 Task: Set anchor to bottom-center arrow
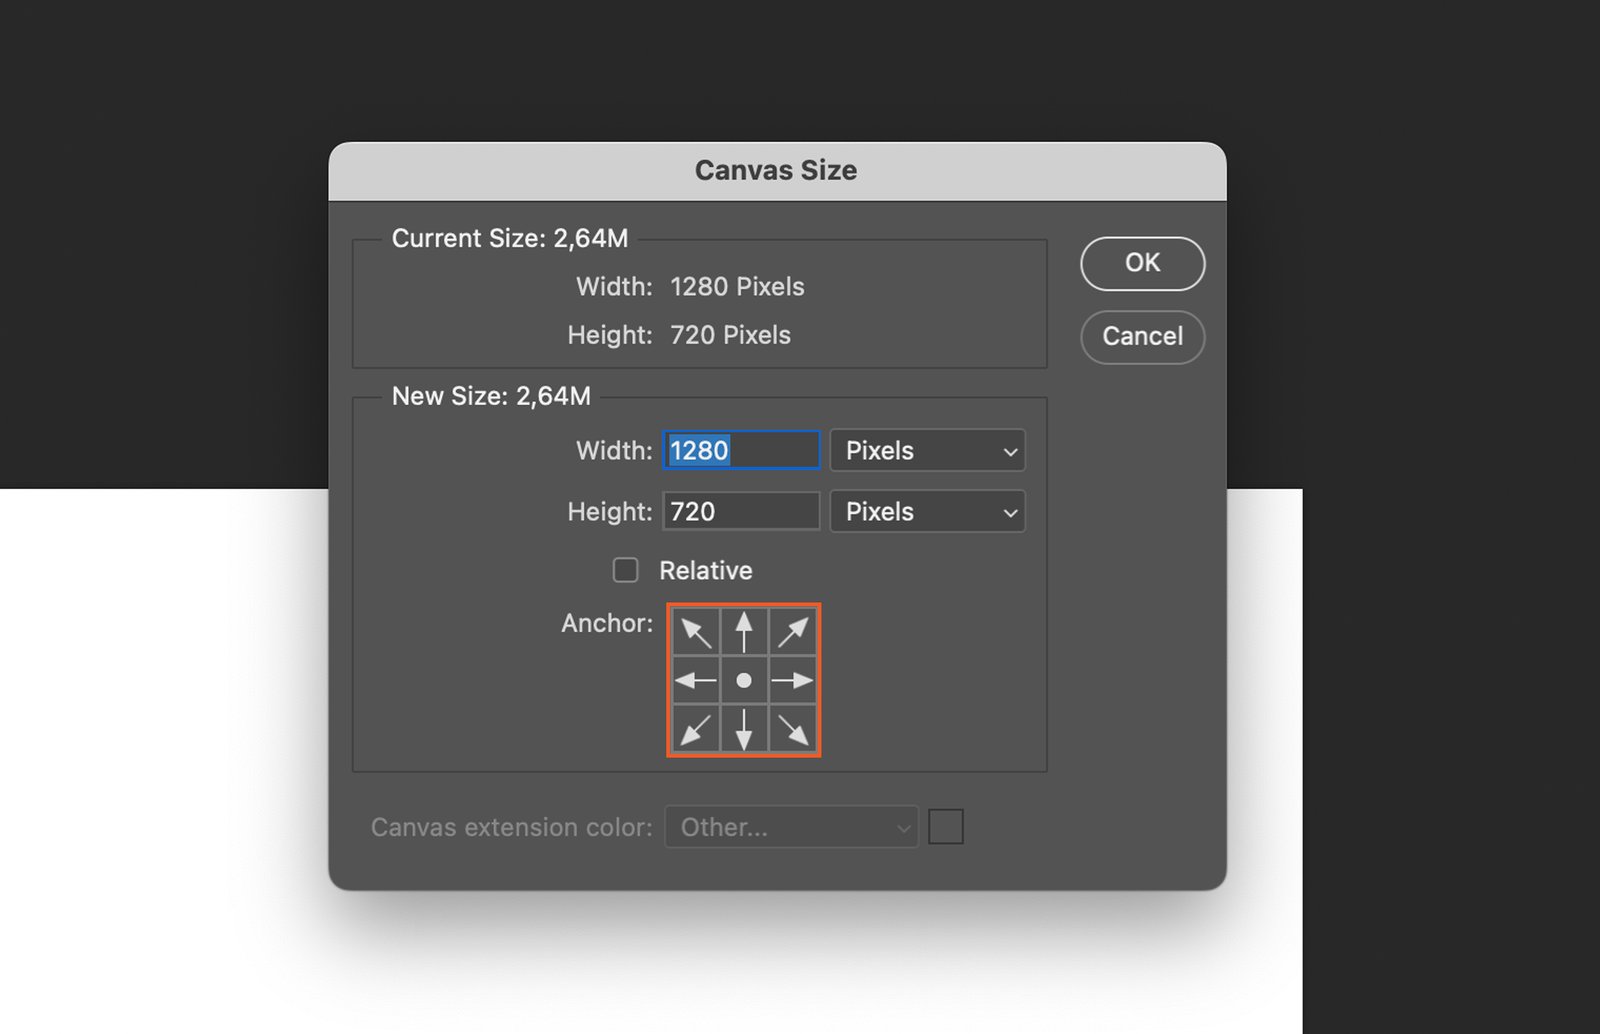(744, 729)
